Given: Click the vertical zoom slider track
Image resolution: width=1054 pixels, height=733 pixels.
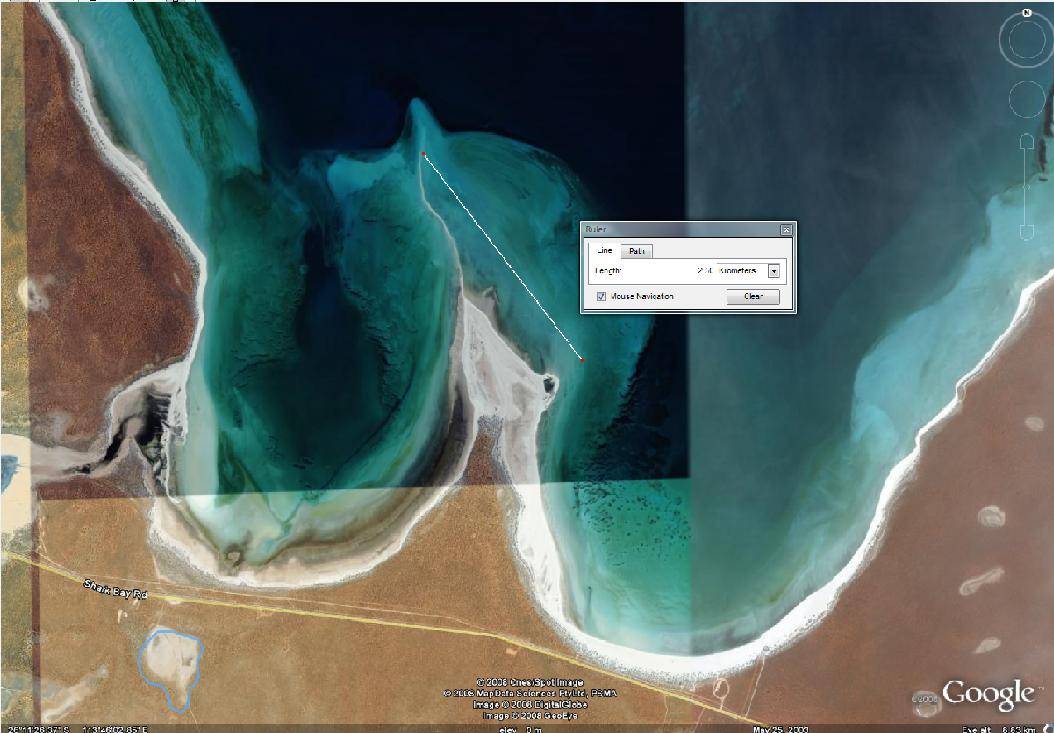Looking at the screenshot, I should pos(1026,190).
